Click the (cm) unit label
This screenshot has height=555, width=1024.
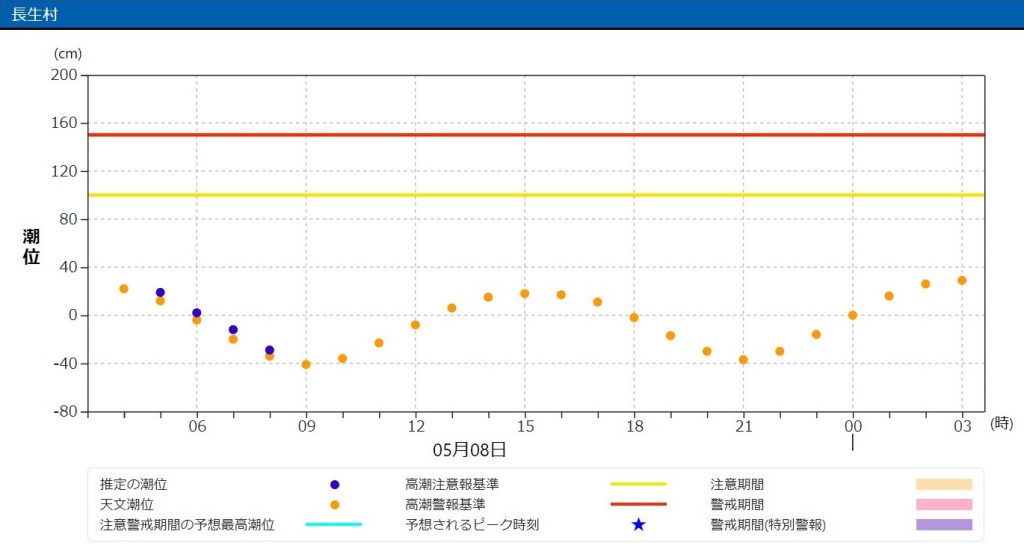coord(67,54)
